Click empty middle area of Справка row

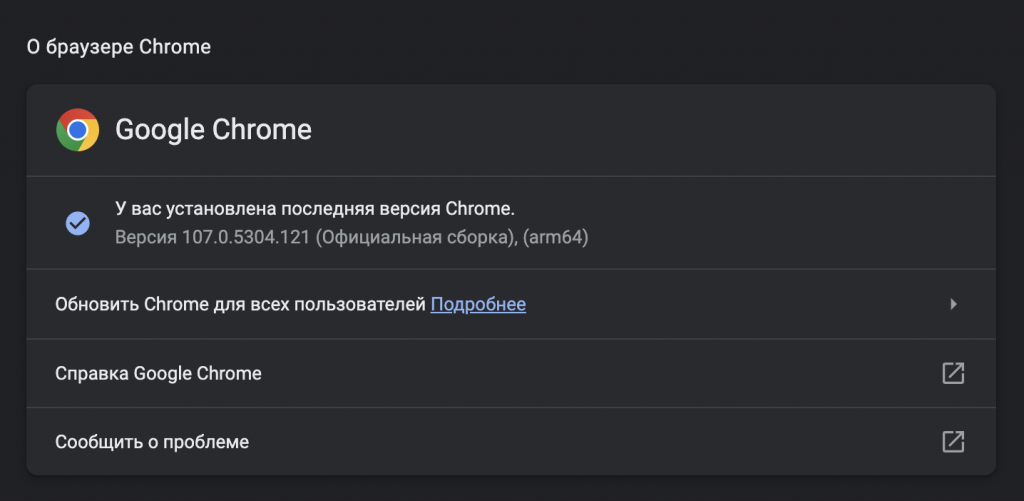pyautogui.click(x=600, y=373)
